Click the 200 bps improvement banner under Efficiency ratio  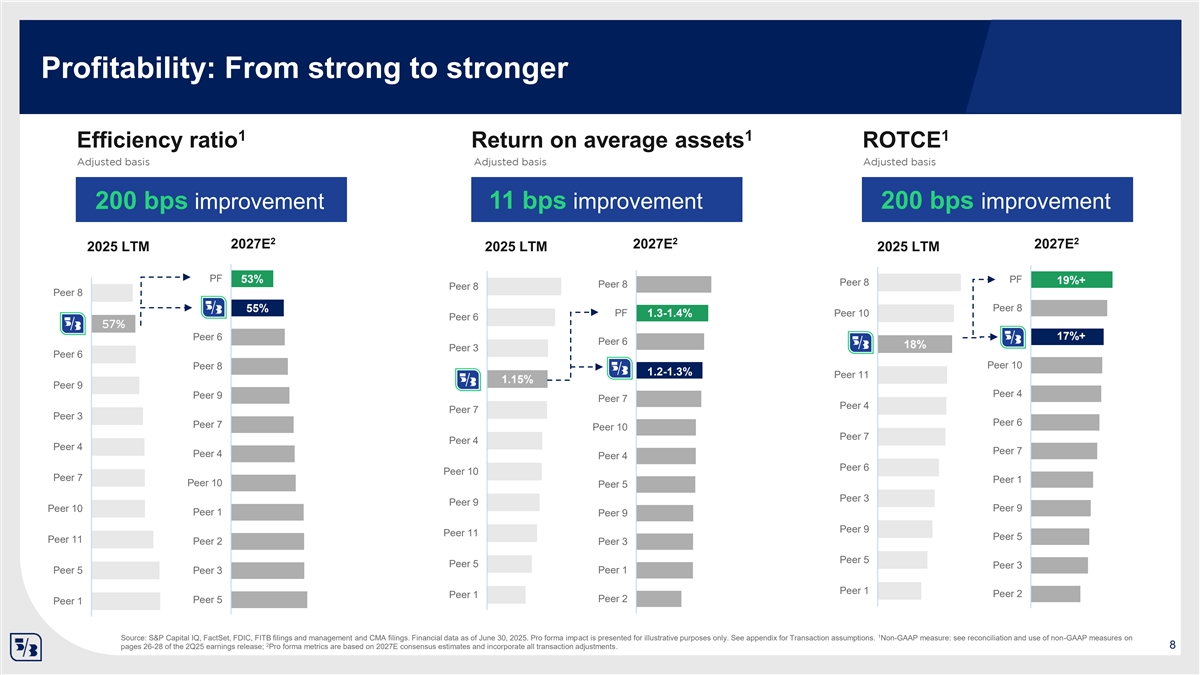click(x=212, y=201)
